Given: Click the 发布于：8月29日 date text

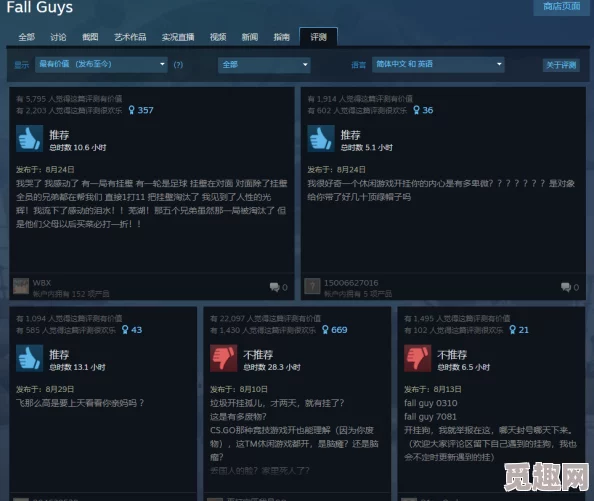Looking at the screenshot, I should pos(45,389).
